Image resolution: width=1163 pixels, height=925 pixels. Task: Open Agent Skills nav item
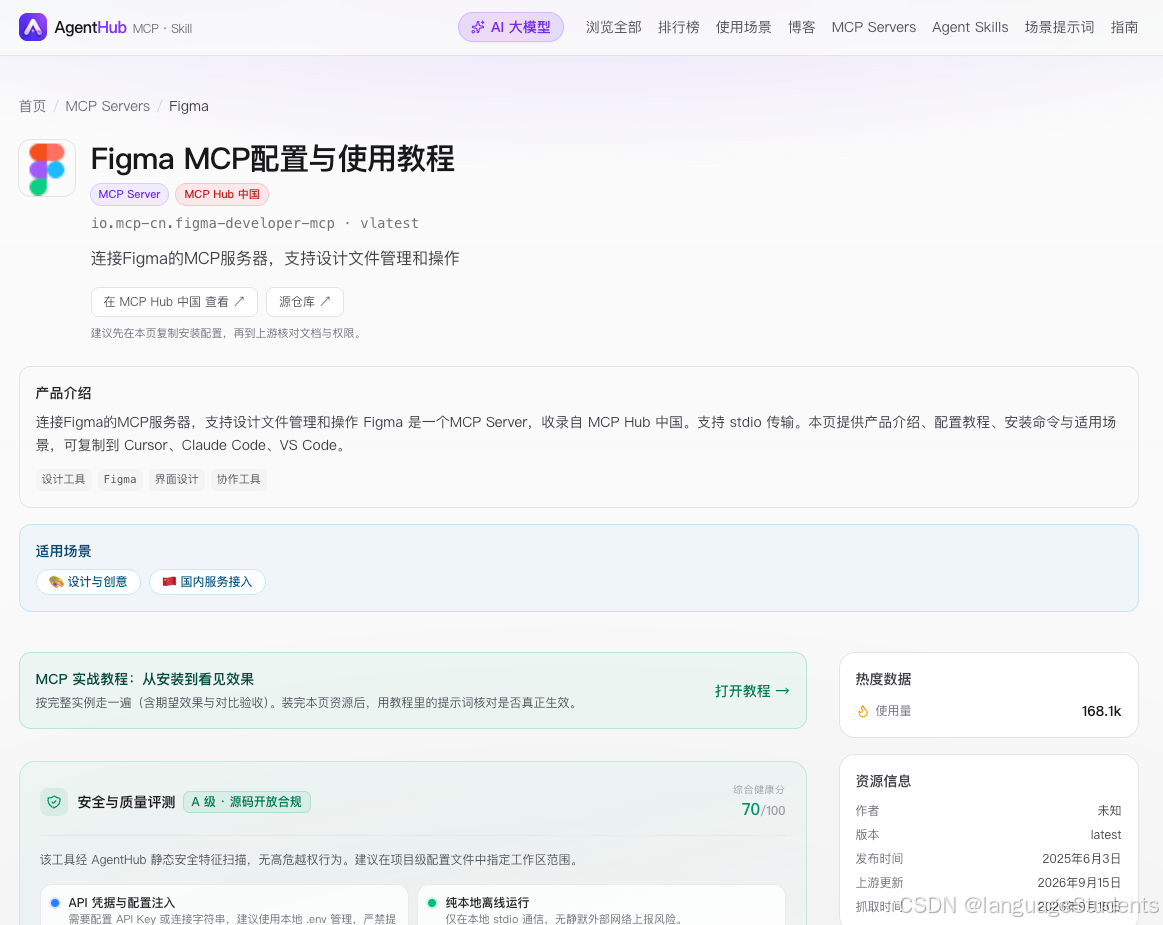pyautogui.click(x=969, y=27)
